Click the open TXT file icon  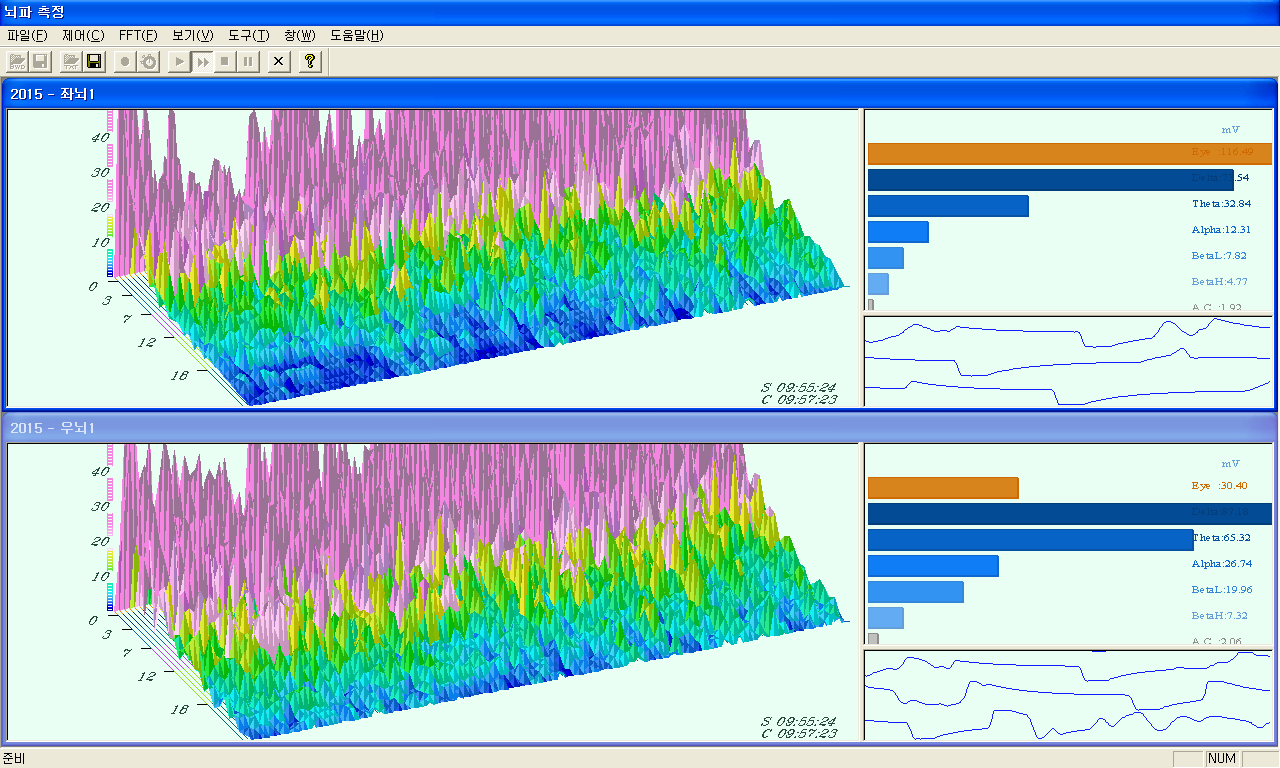(x=71, y=62)
